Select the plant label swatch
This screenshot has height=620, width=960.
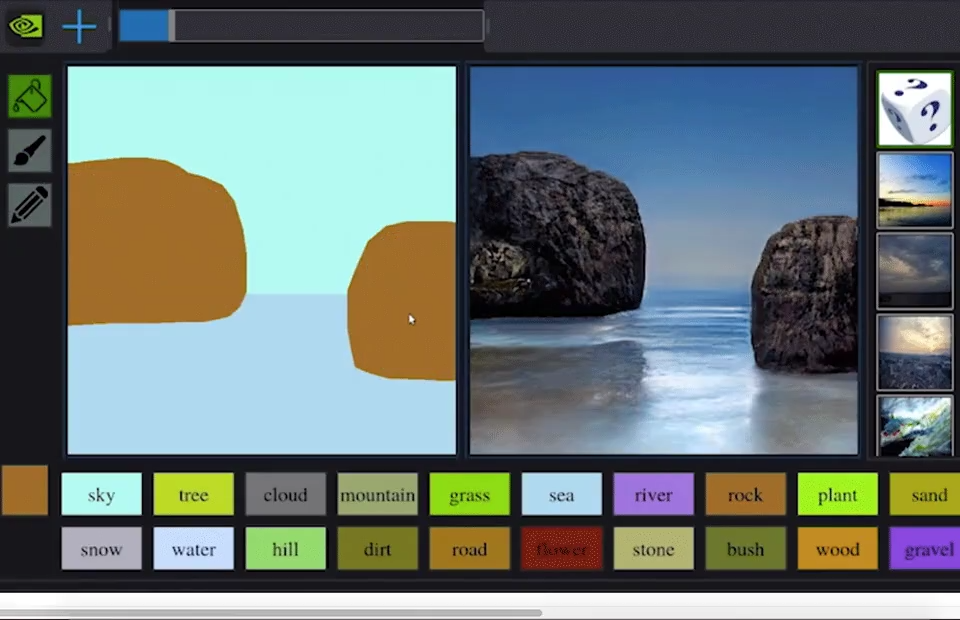pos(838,494)
